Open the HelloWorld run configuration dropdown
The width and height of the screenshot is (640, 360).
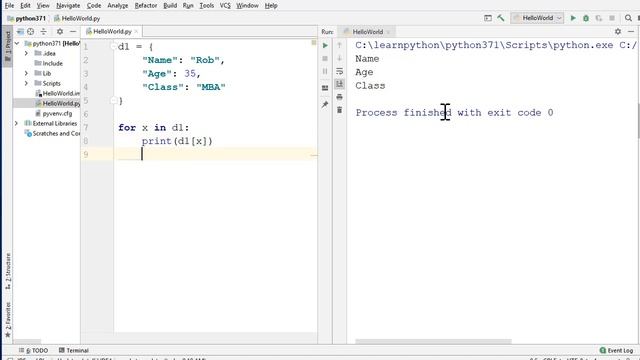(x=537, y=18)
